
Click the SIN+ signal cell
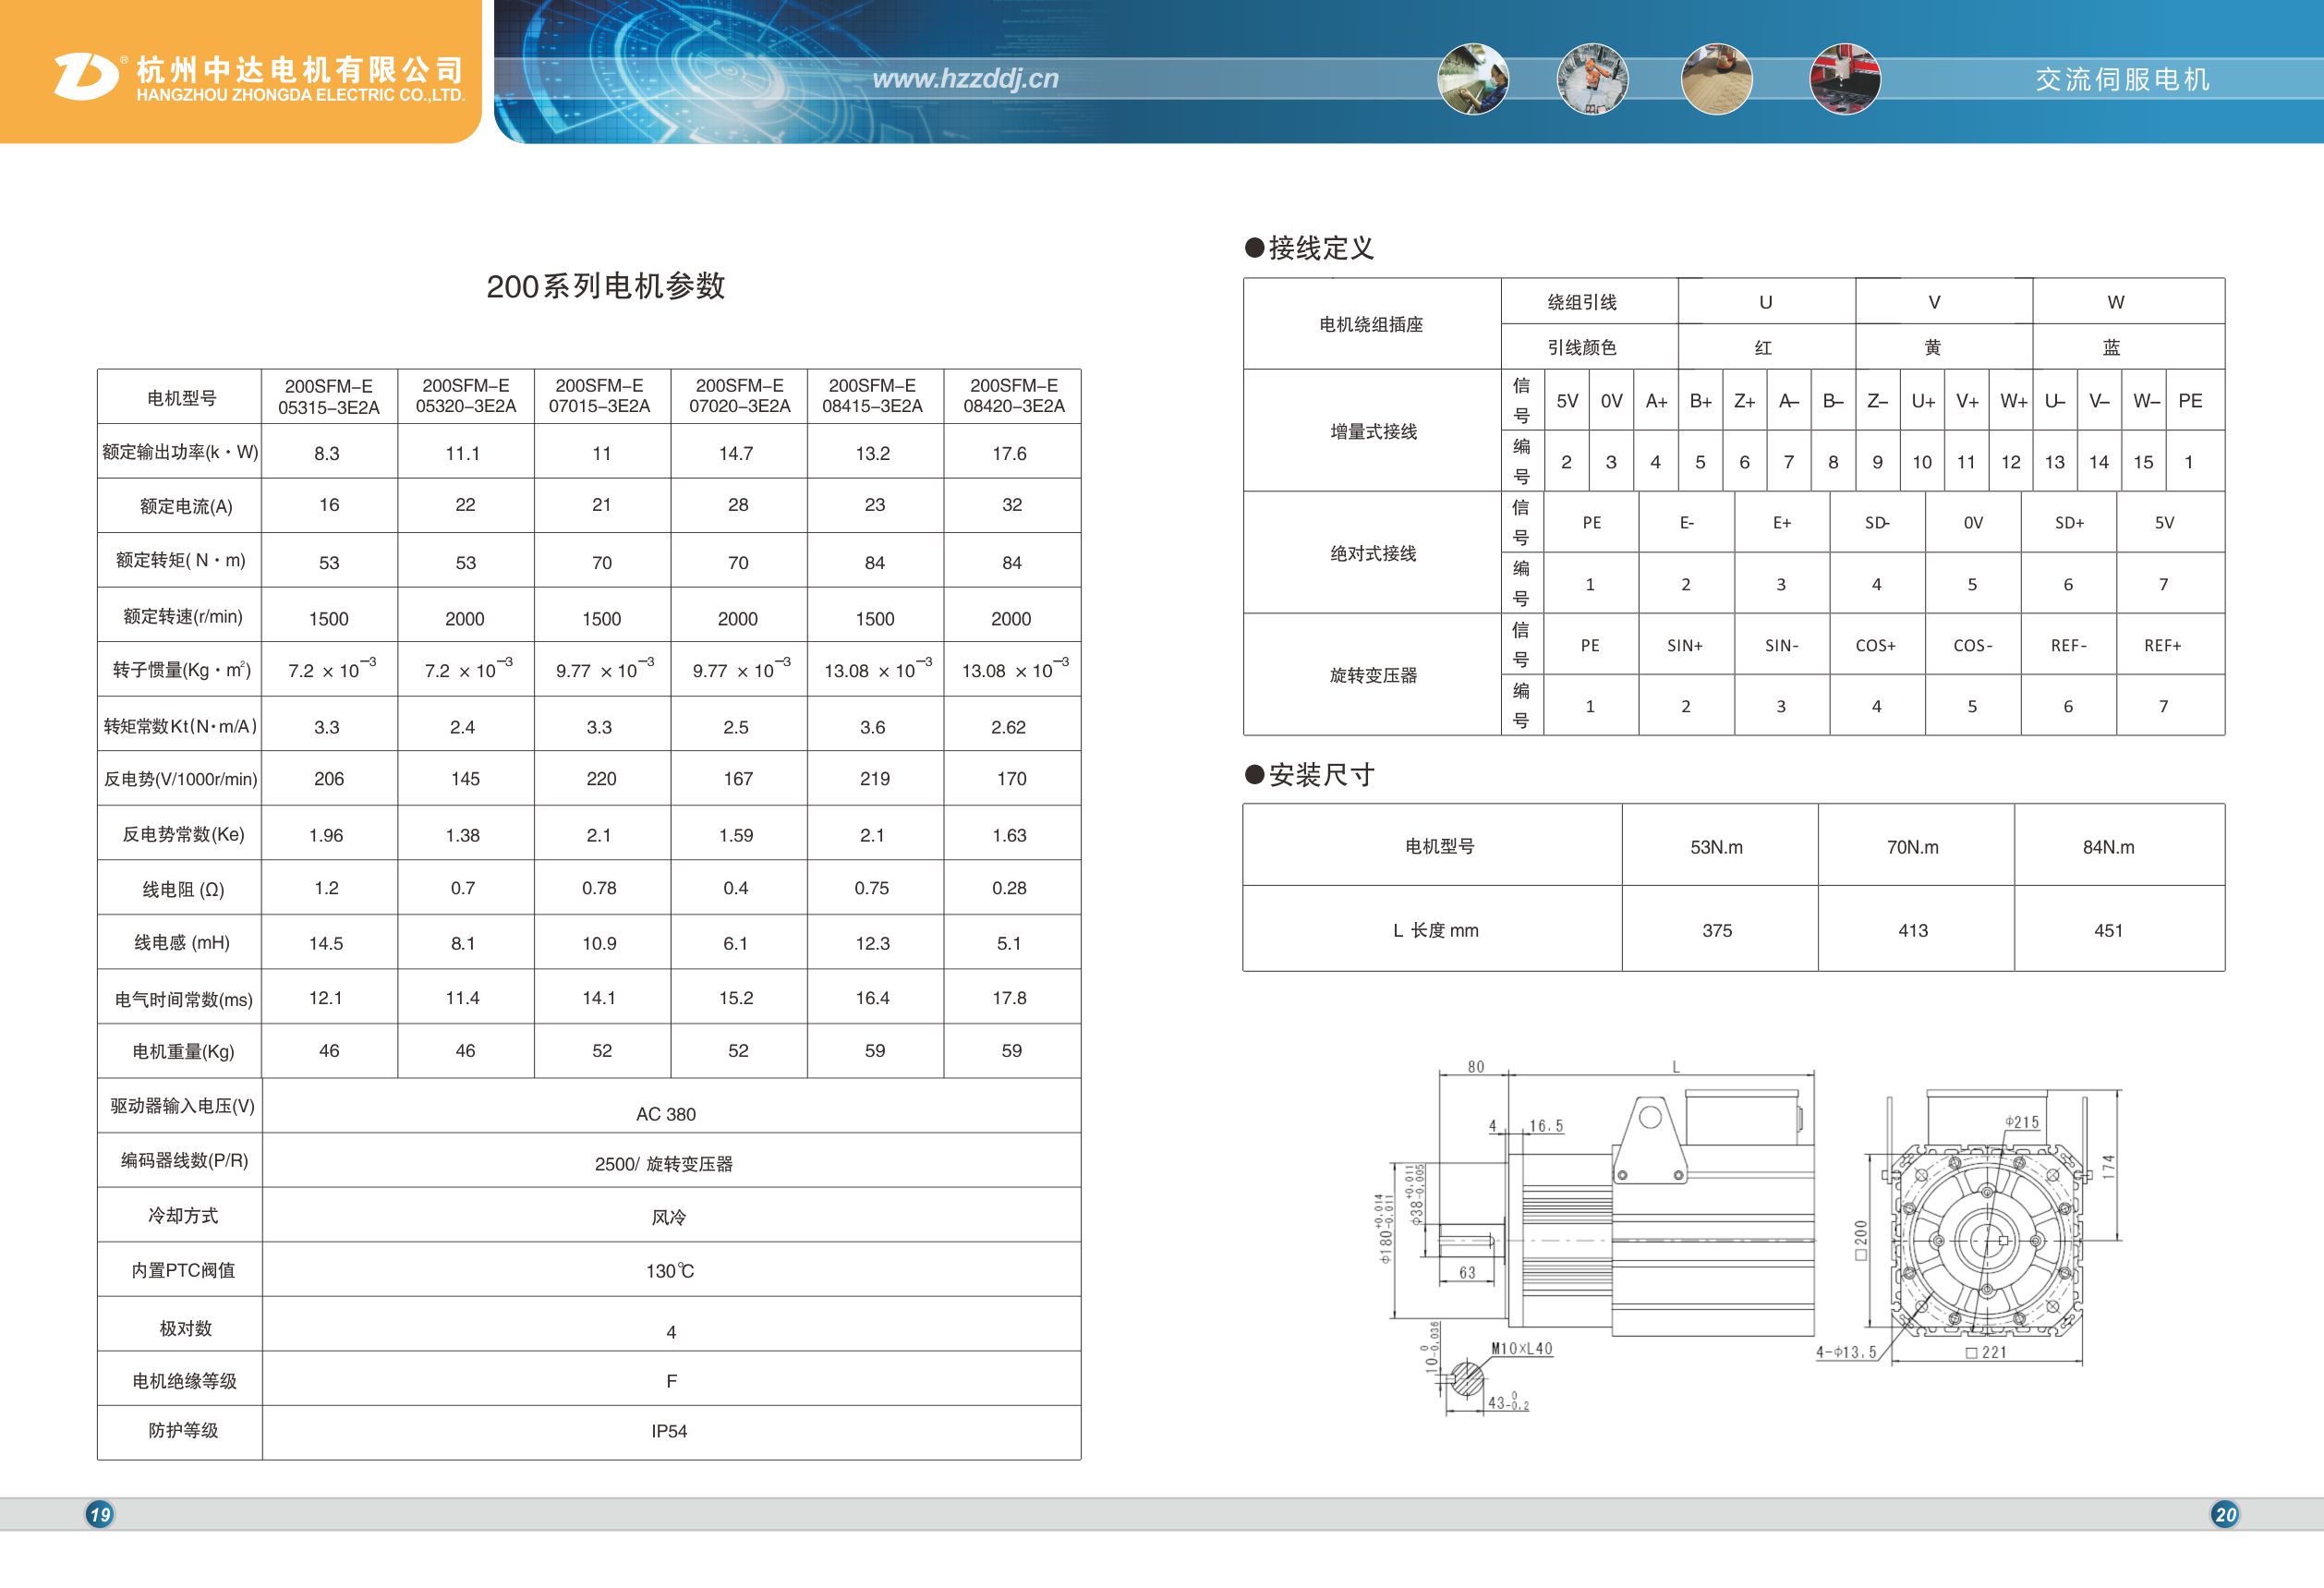point(1685,646)
